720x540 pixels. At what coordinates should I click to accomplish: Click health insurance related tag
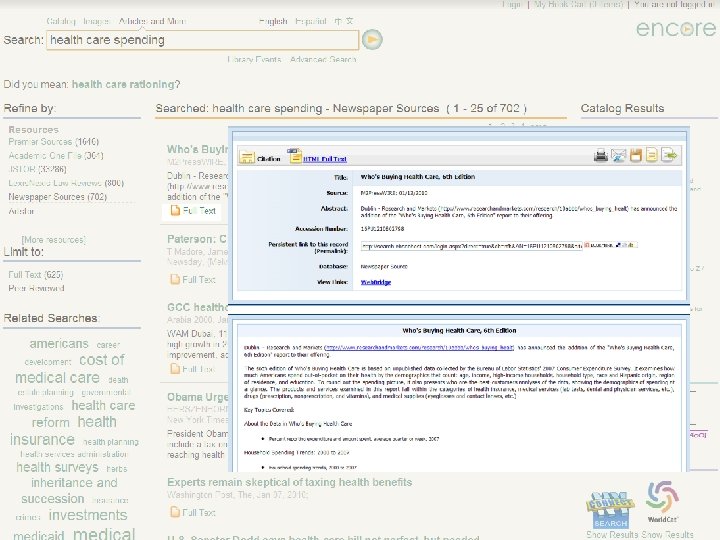coord(63,430)
